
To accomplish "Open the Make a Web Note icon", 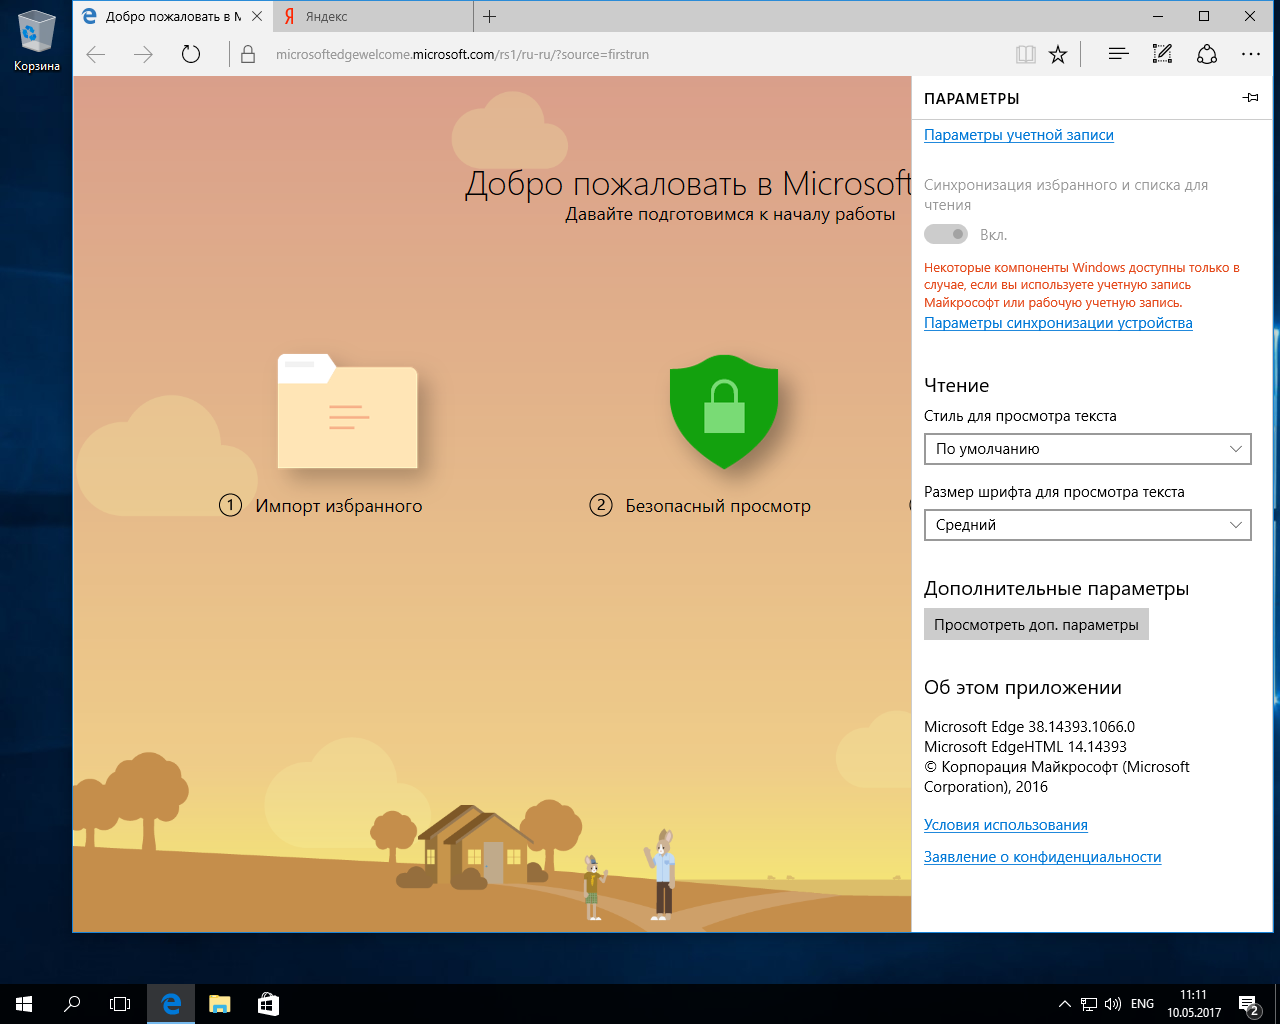I will (1162, 54).
